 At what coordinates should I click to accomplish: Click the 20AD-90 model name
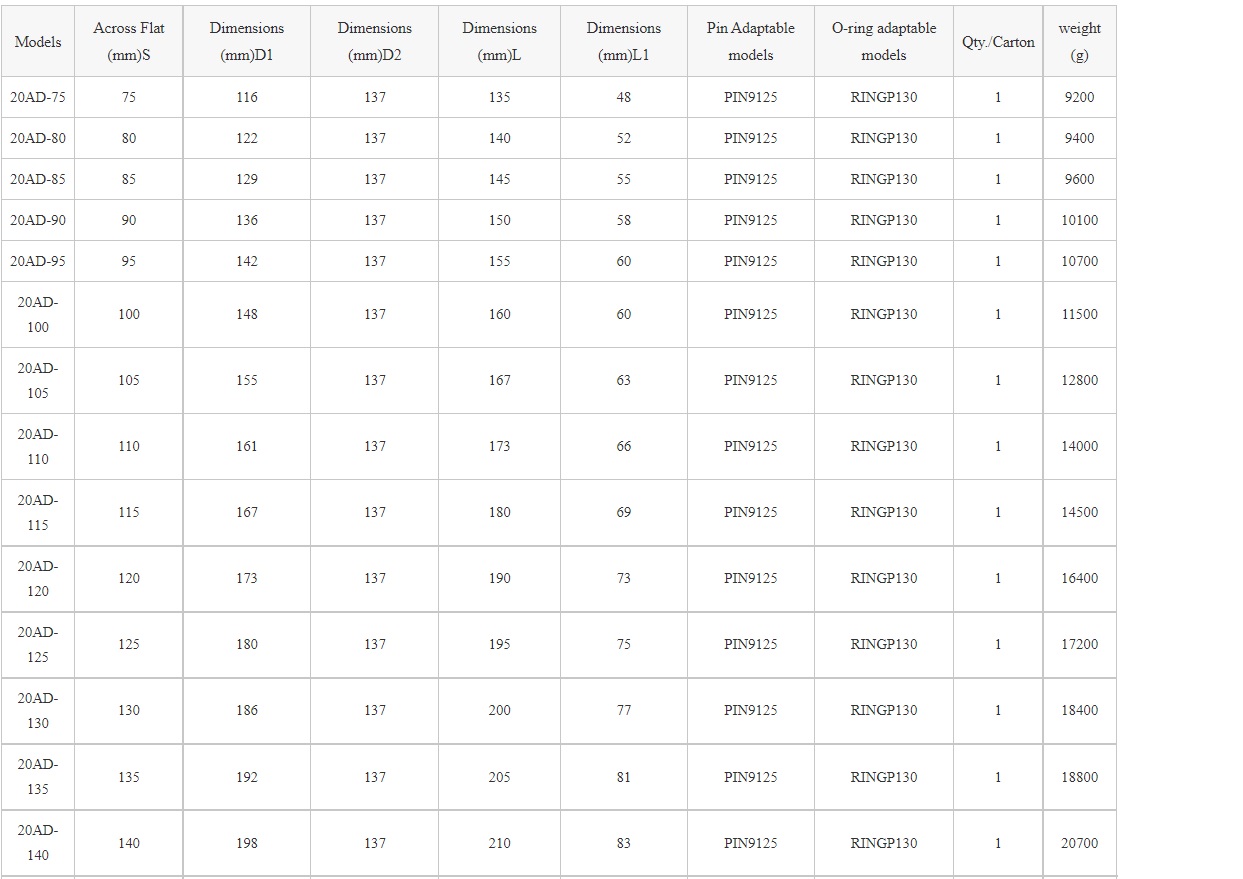click(38, 220)
